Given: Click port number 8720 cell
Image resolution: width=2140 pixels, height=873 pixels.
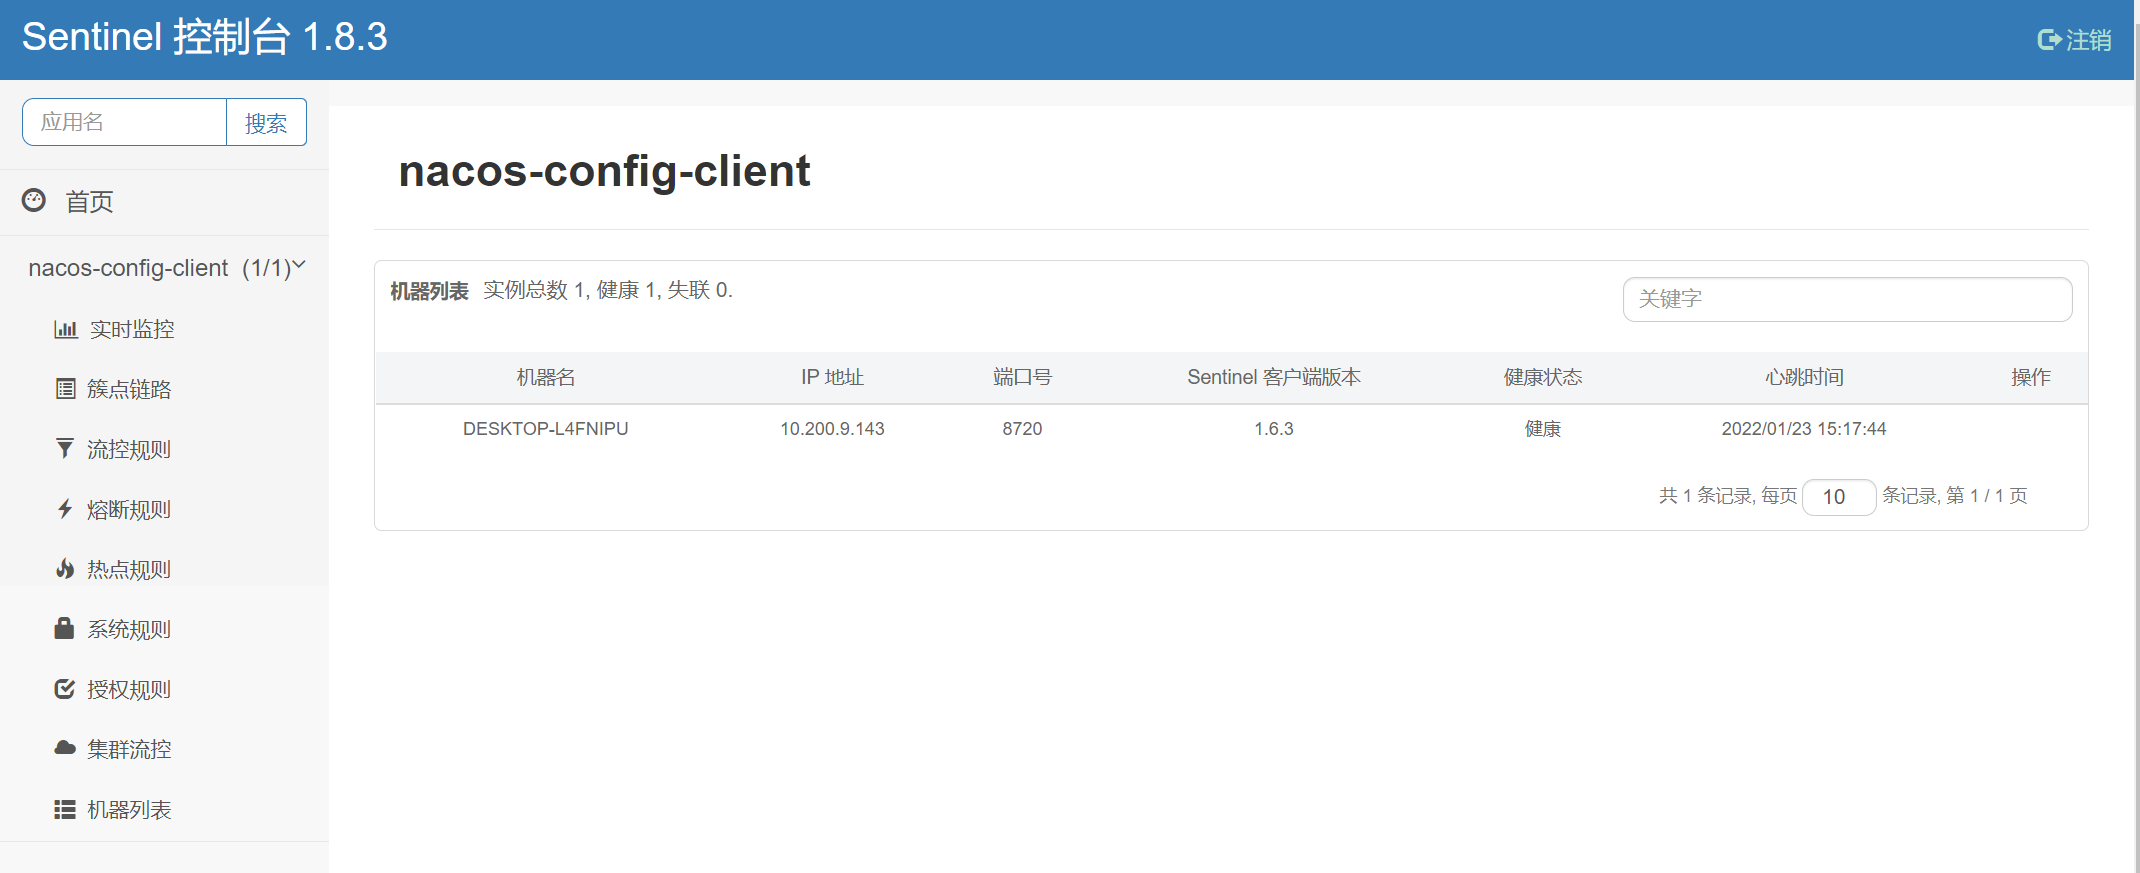Looking at the screenshot, I should [x=1022, y=429].
